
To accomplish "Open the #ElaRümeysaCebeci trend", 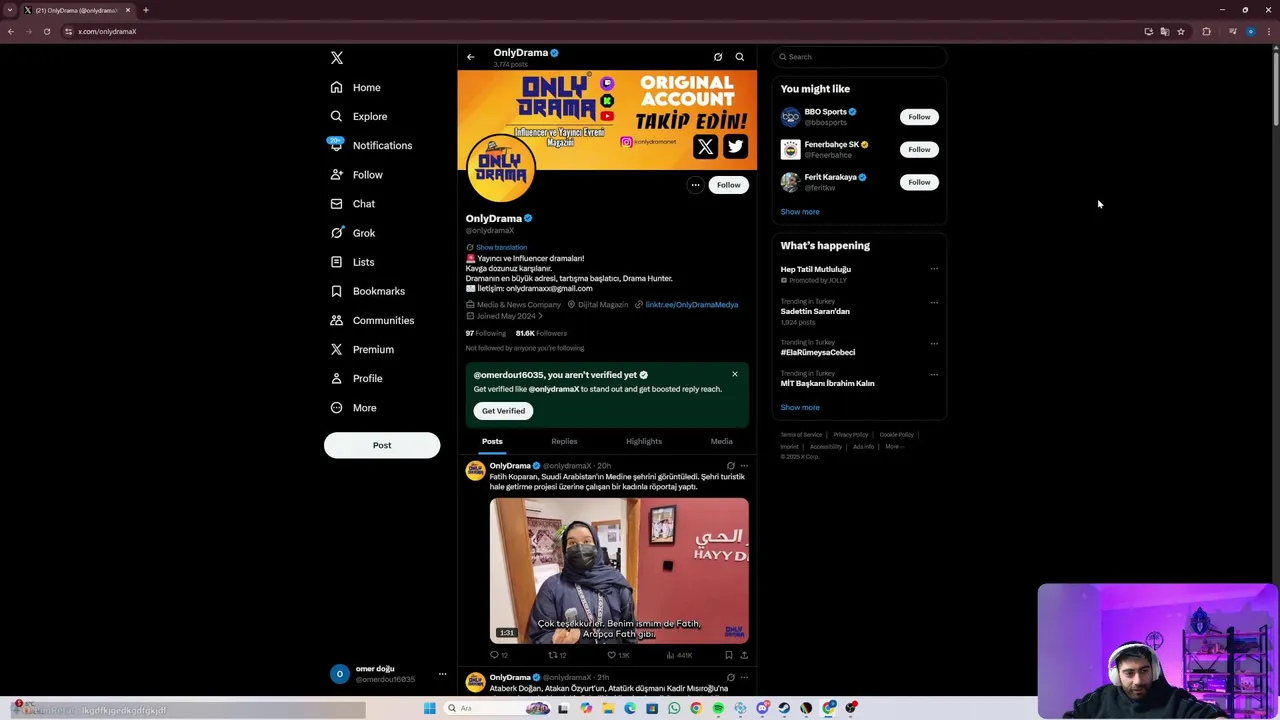I will 818,352.
